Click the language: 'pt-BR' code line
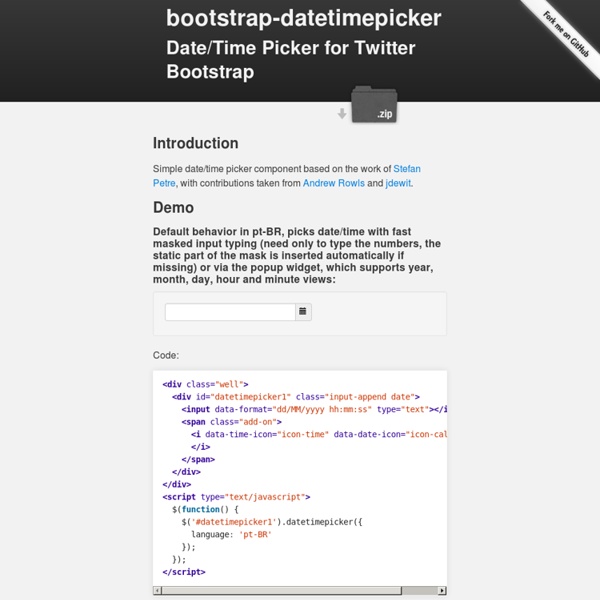Viewport: 600px width, 600px height. 232,534
